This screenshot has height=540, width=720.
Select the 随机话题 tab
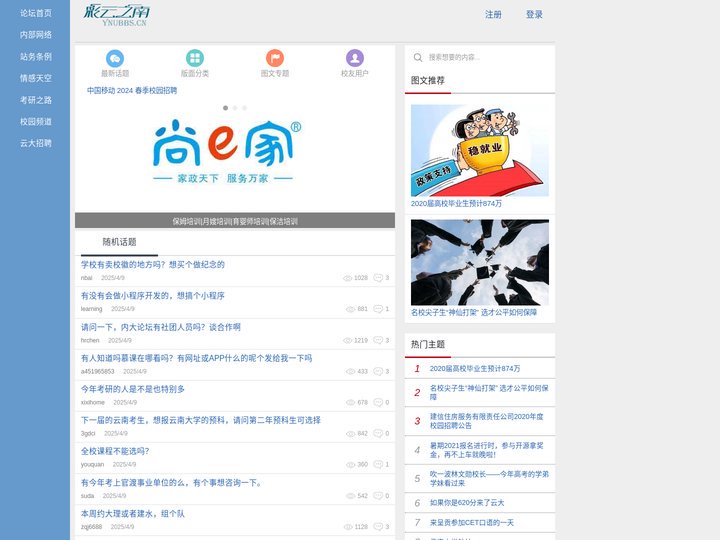coord(119,242)
